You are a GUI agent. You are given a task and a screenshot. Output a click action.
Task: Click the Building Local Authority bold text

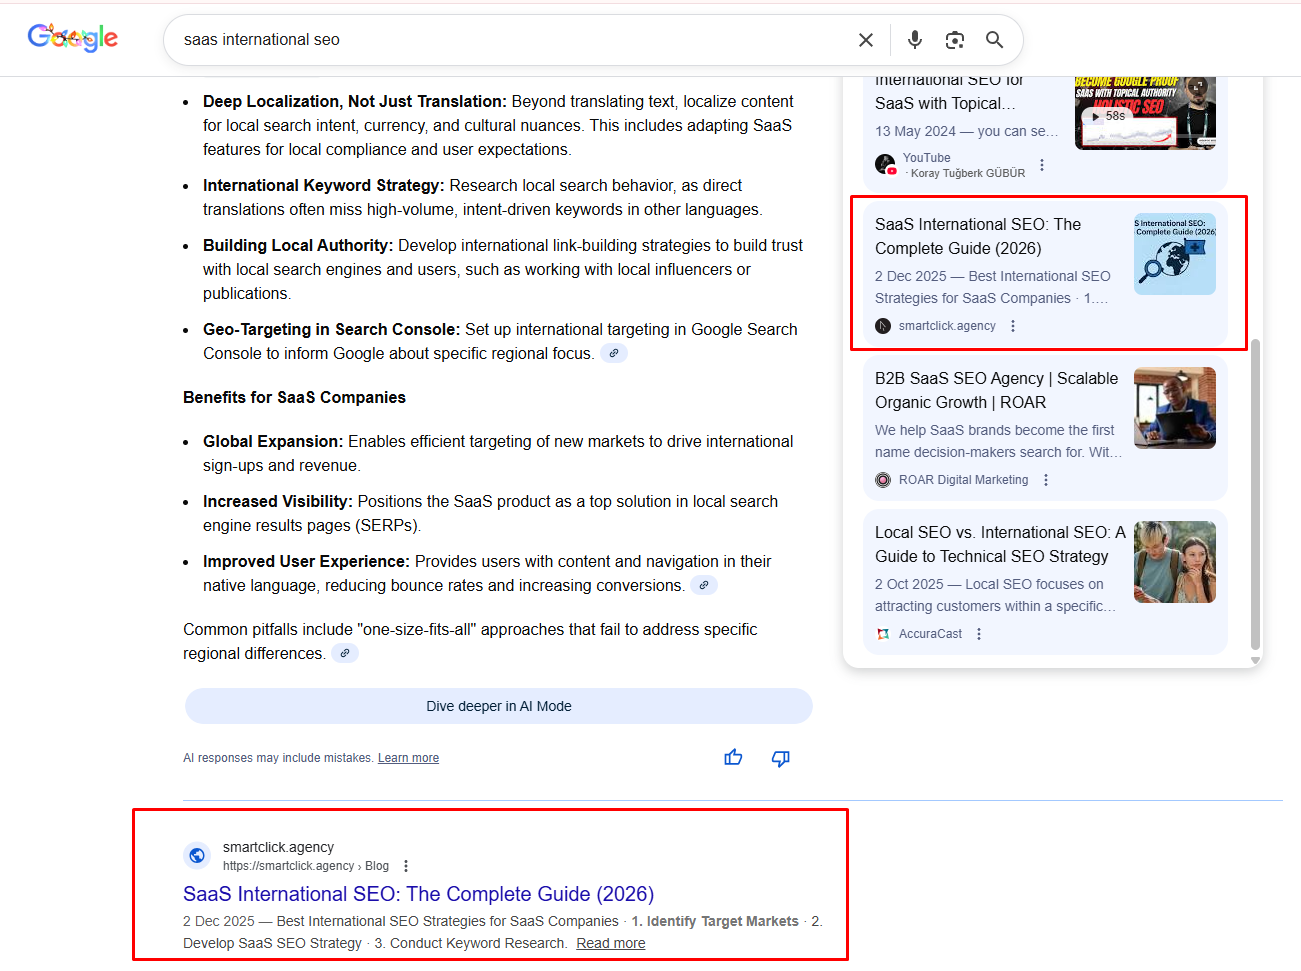[x=298, y=245]
